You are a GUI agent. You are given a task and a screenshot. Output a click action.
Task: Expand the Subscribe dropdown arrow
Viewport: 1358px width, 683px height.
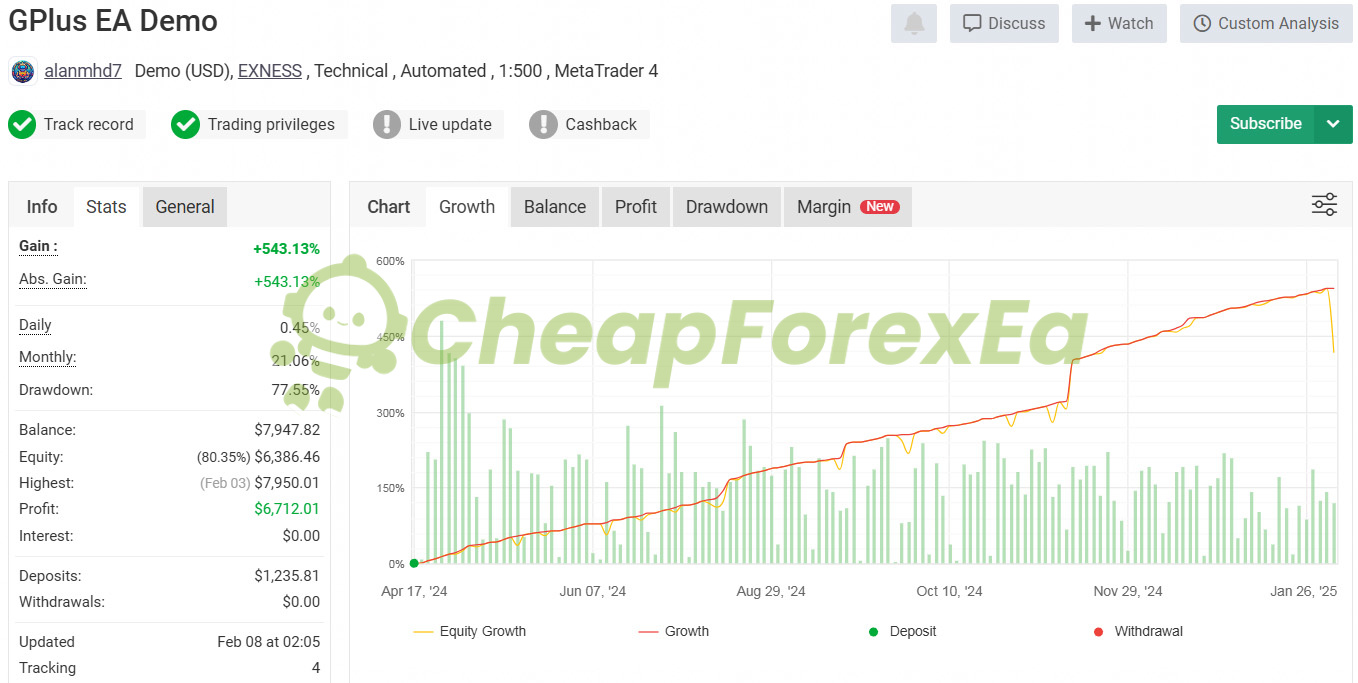click(1333, 124)
